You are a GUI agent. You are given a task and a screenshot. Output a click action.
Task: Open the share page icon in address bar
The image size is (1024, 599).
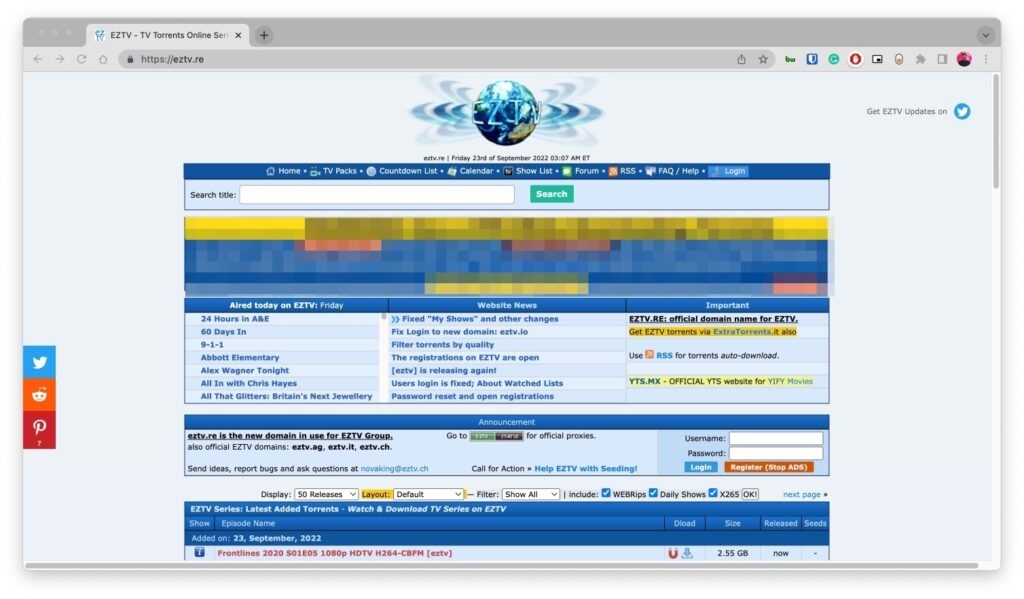point(741,59)
